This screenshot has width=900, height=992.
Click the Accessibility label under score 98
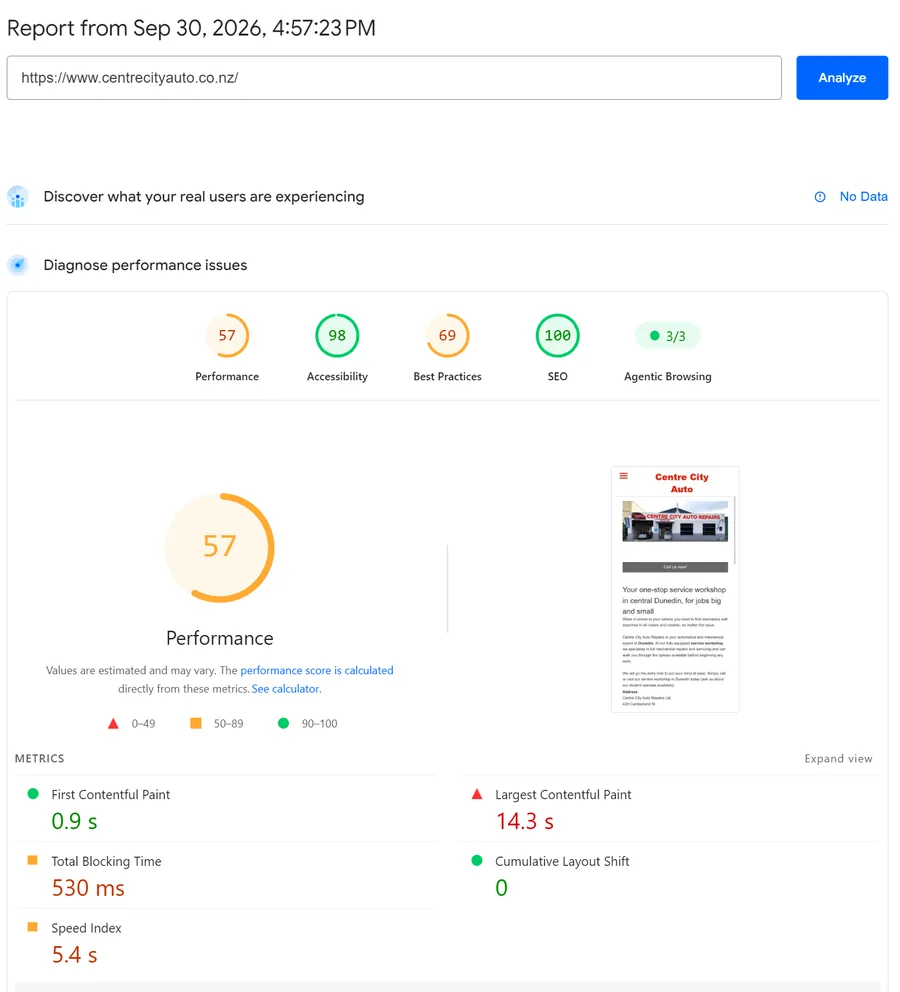(x=337, y=376)
